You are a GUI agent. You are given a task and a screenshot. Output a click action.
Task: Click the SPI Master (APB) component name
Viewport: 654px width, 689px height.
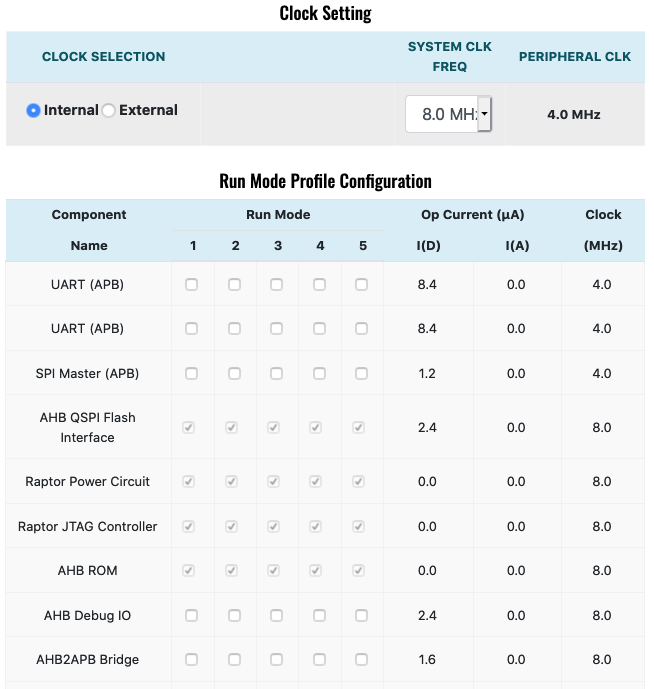point(87,374)
